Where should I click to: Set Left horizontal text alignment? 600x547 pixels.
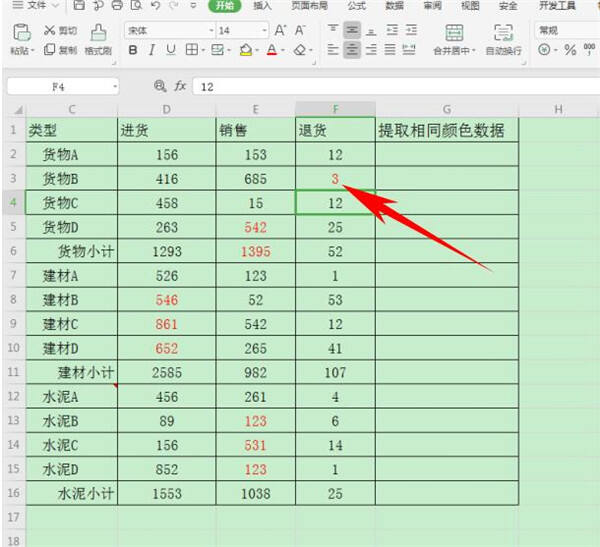pos(333,50)
